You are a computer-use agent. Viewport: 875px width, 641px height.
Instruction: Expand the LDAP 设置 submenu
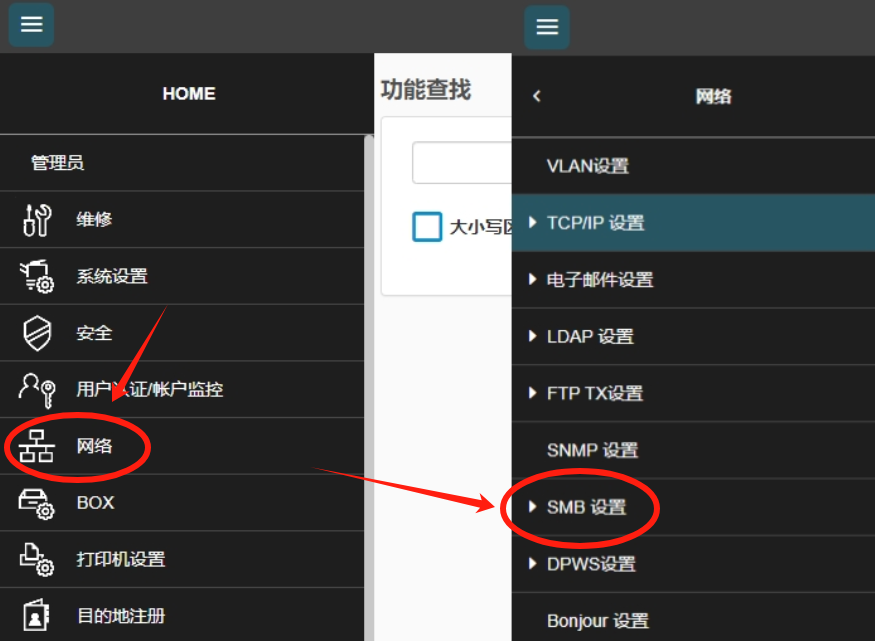533,337
